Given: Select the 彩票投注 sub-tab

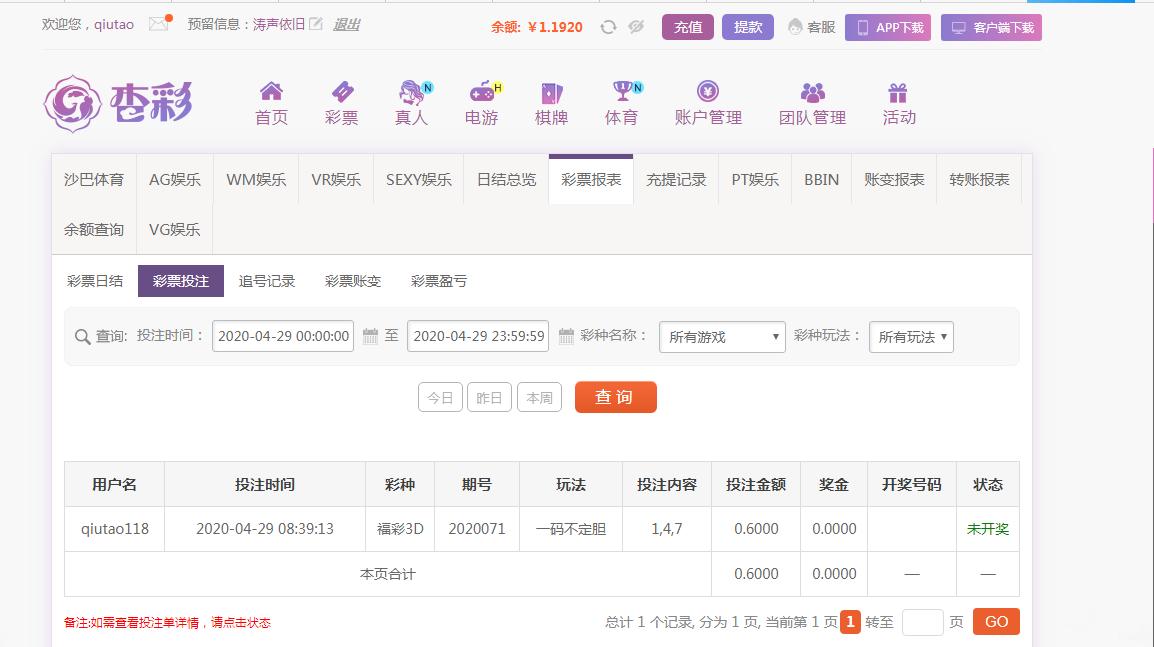Looking at the screenshot, I should click(181, 281).
